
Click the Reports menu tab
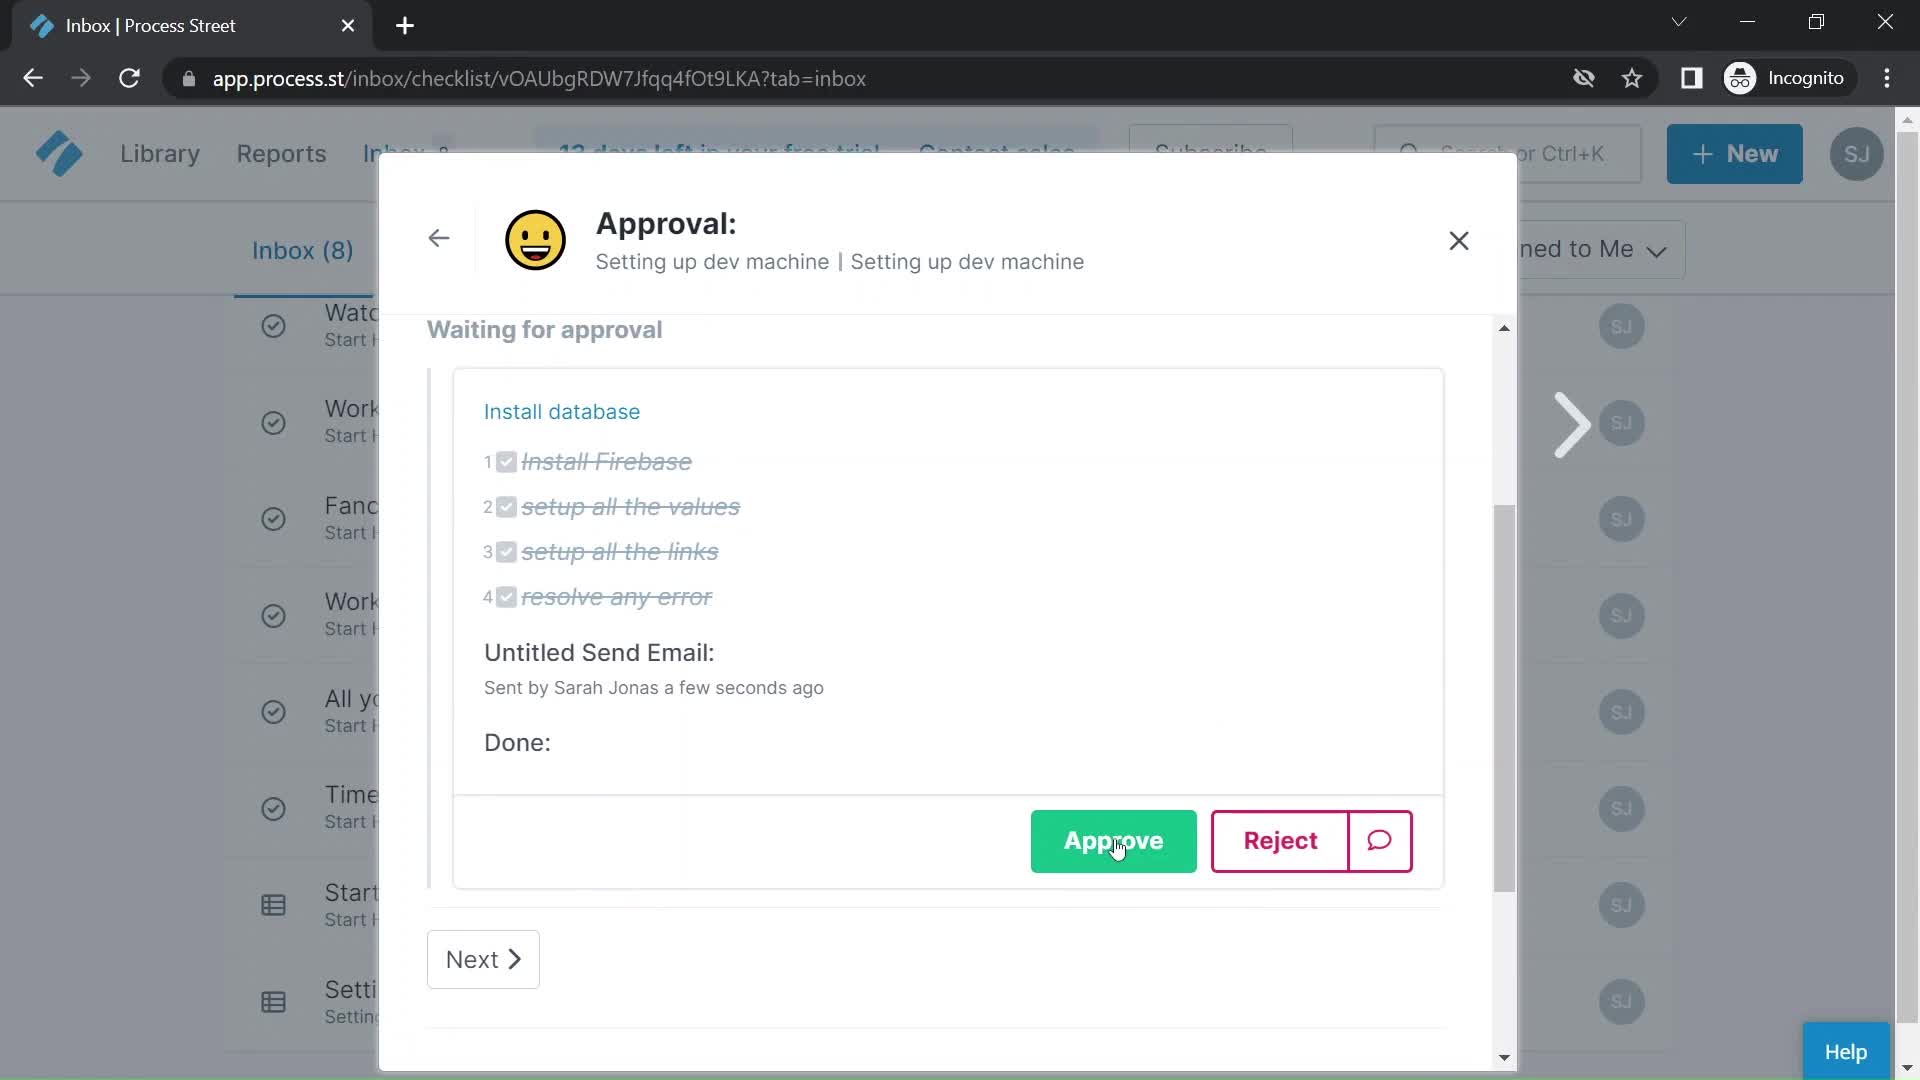(281, 153)
